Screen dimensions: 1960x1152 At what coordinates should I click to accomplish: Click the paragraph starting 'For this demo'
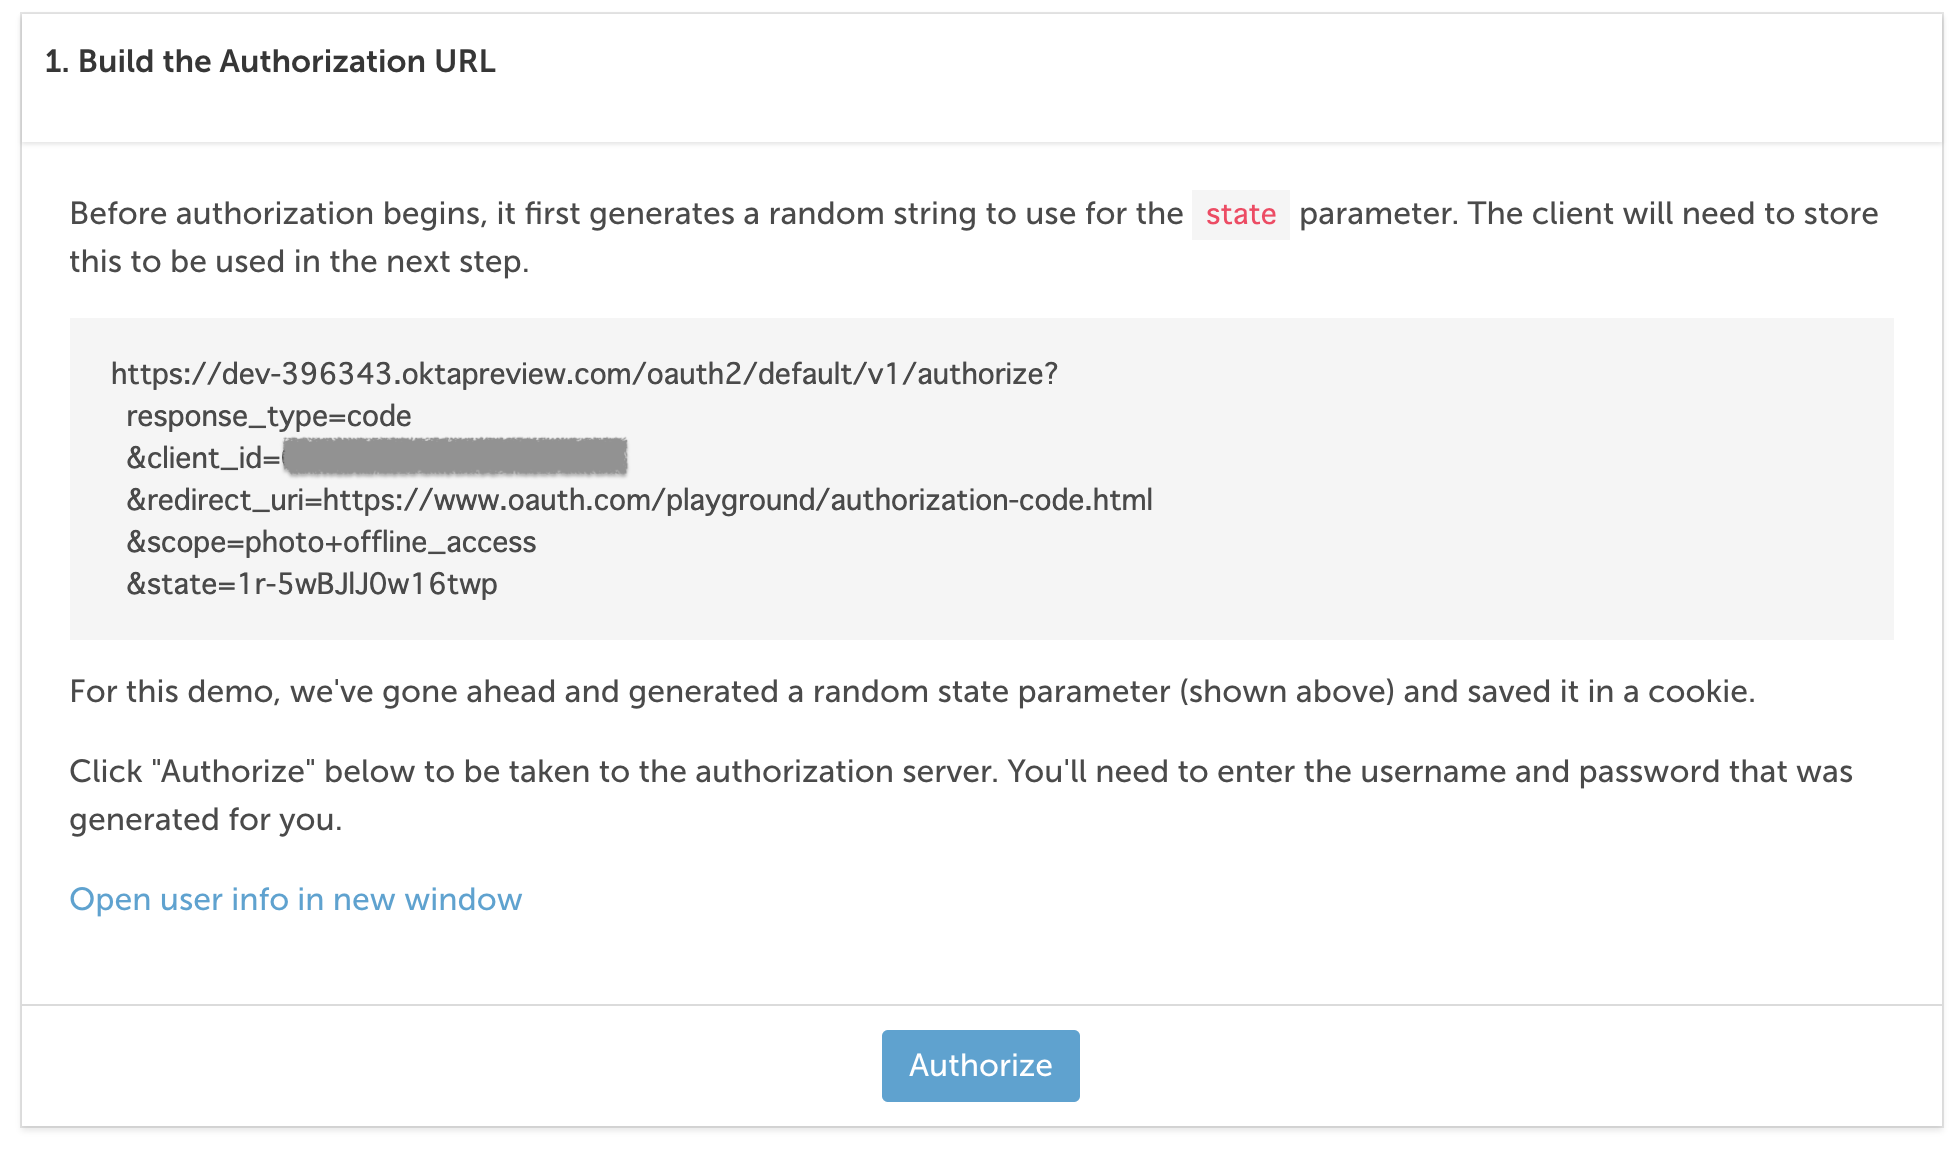tap(912, 691)
